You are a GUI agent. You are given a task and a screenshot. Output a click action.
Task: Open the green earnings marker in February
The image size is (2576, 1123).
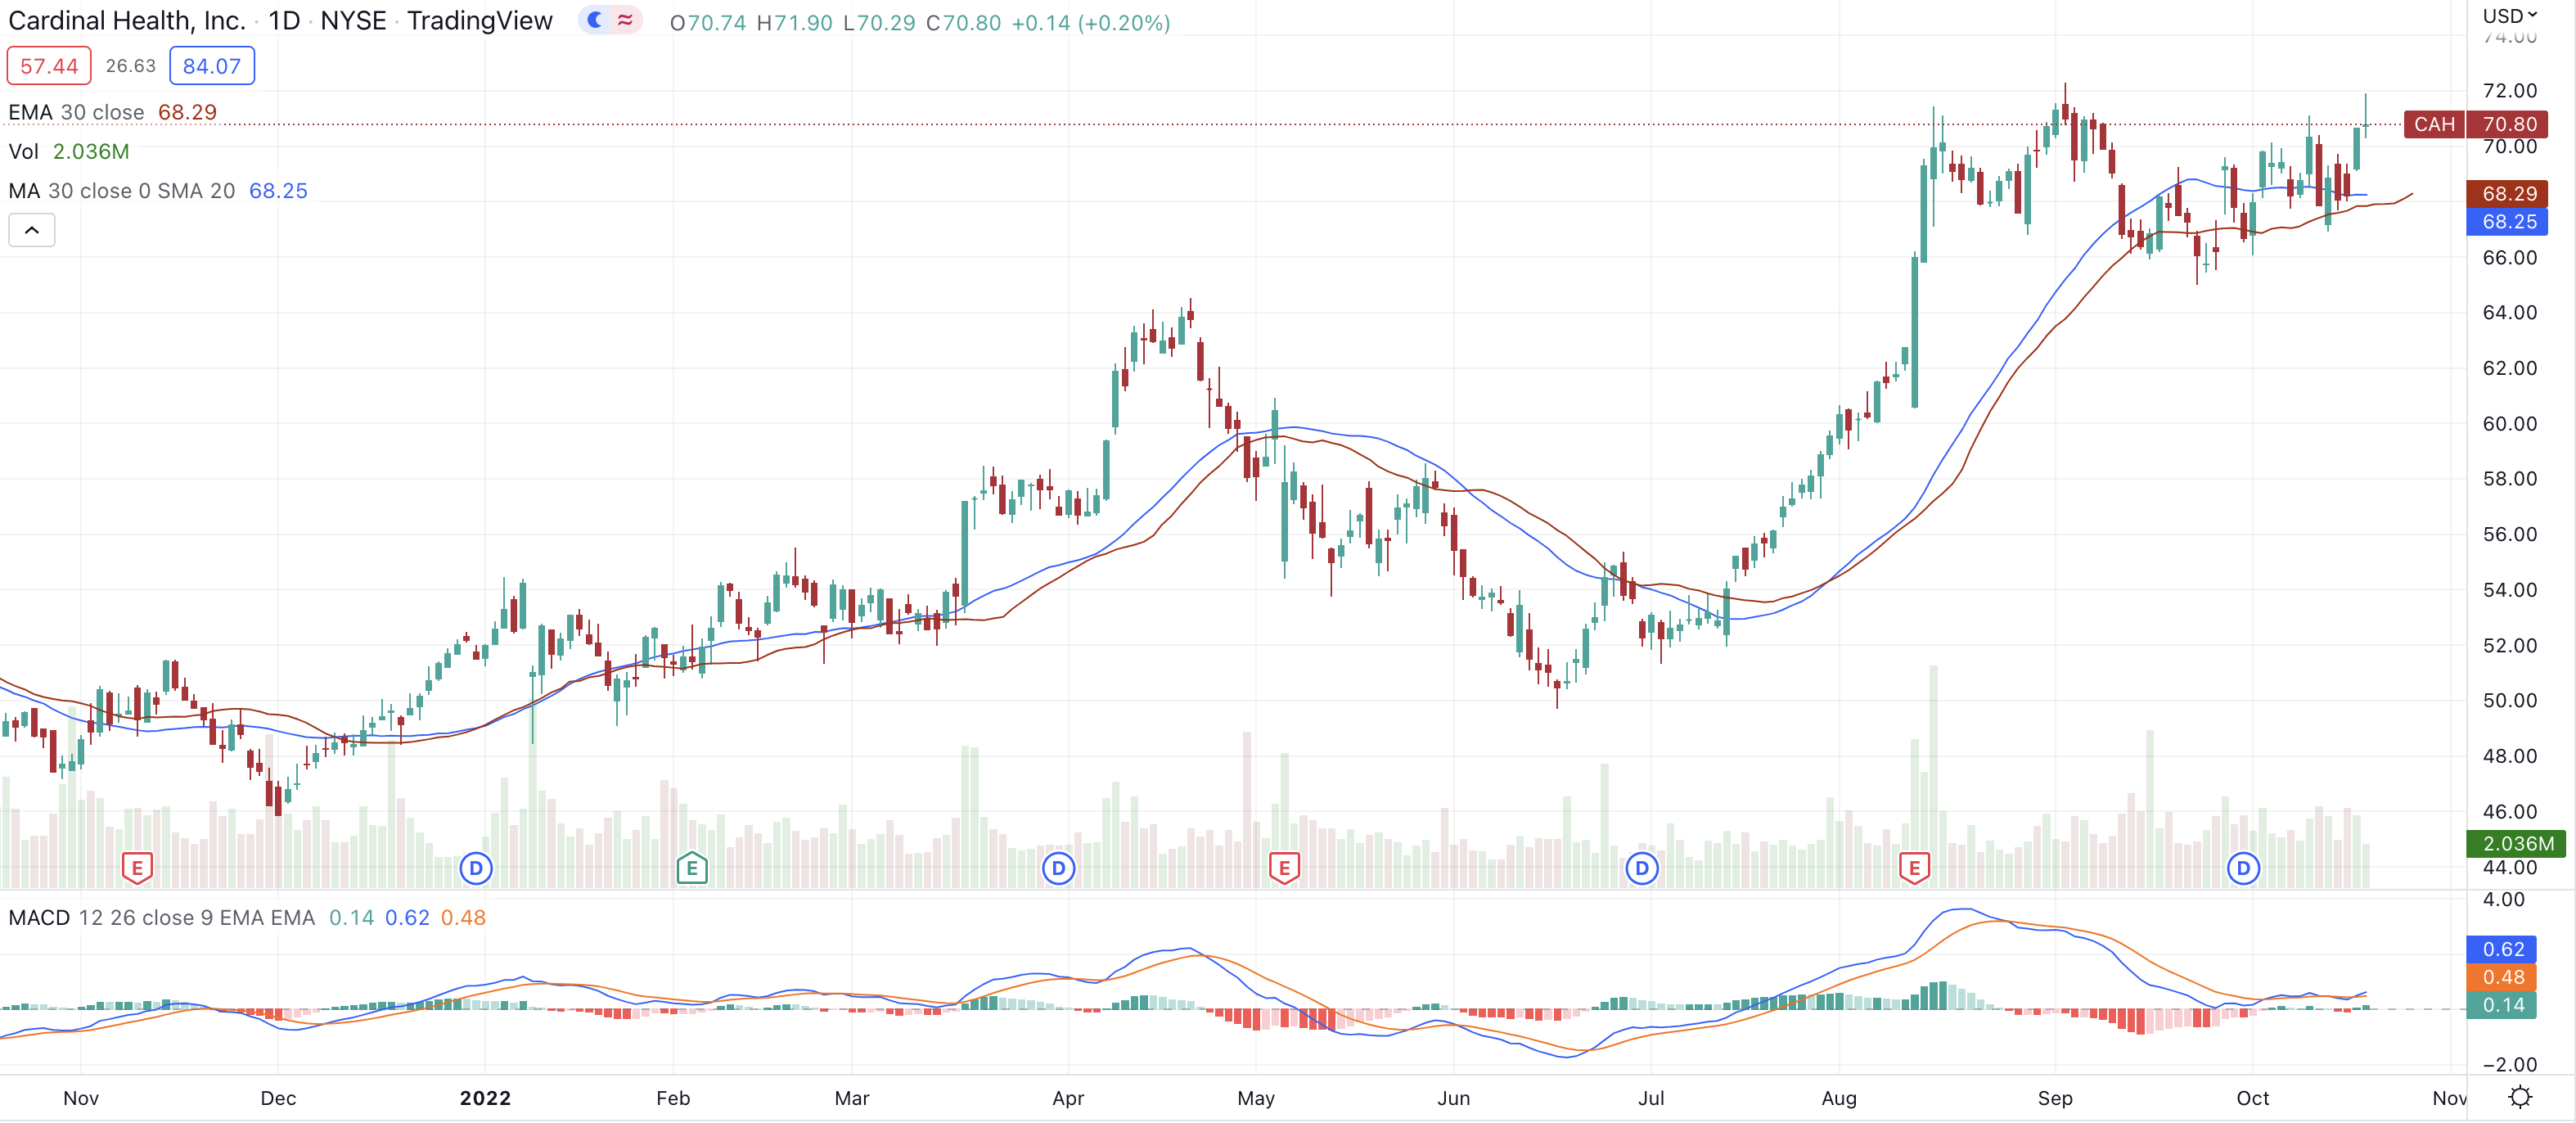click(x=692, y=868)
